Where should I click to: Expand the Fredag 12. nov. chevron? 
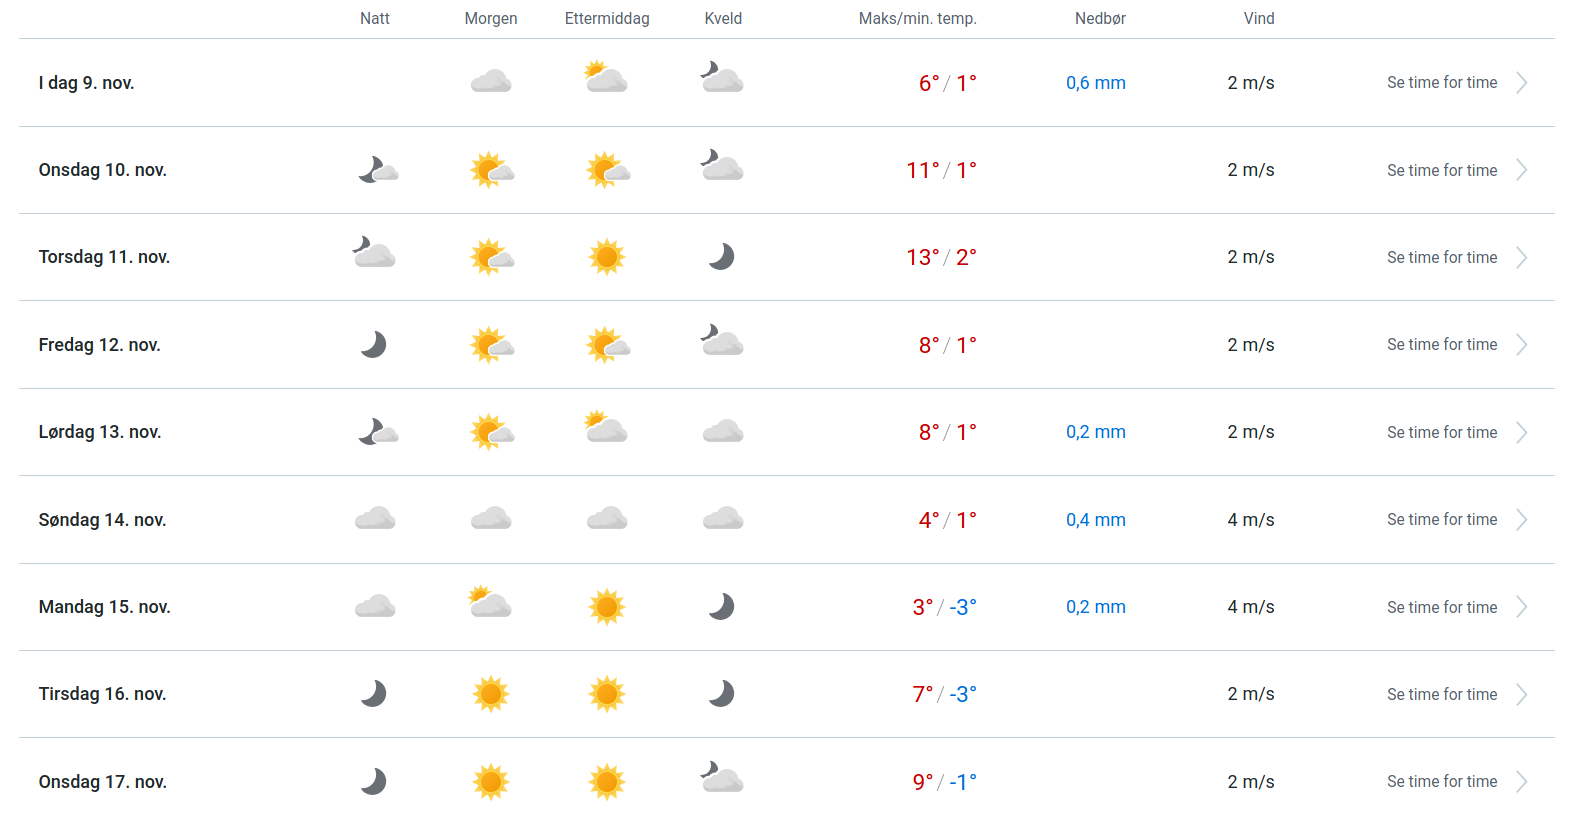point(1521,345)
